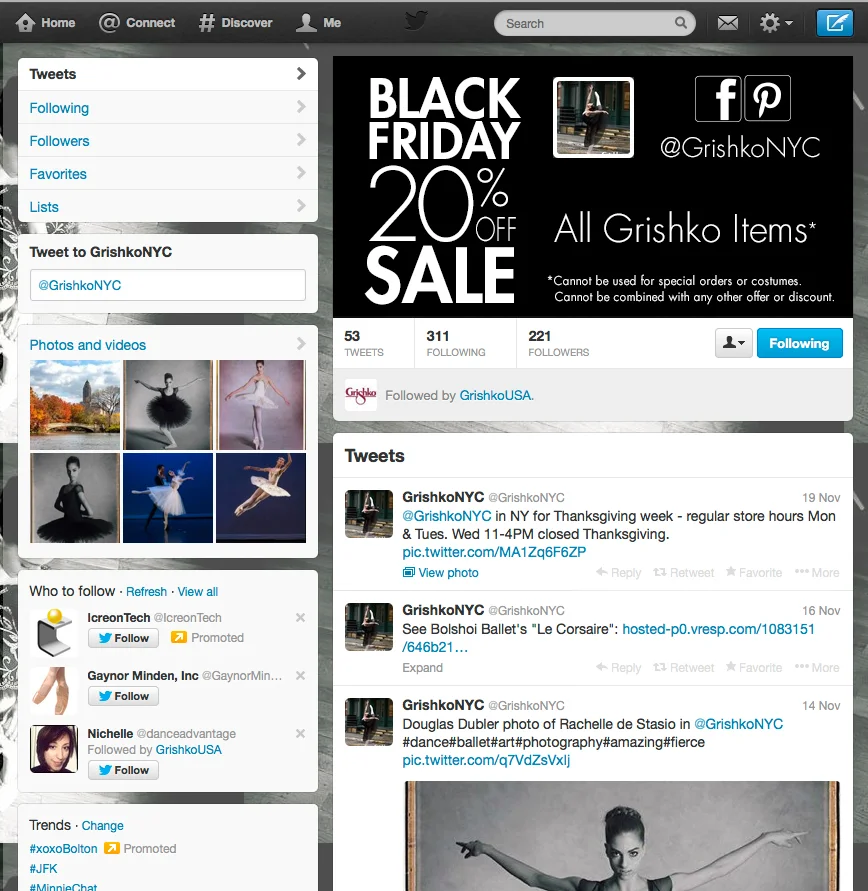Open Favorites in the sidebar
The width and height of the screenshot is (868, 891).
point(168,173)
